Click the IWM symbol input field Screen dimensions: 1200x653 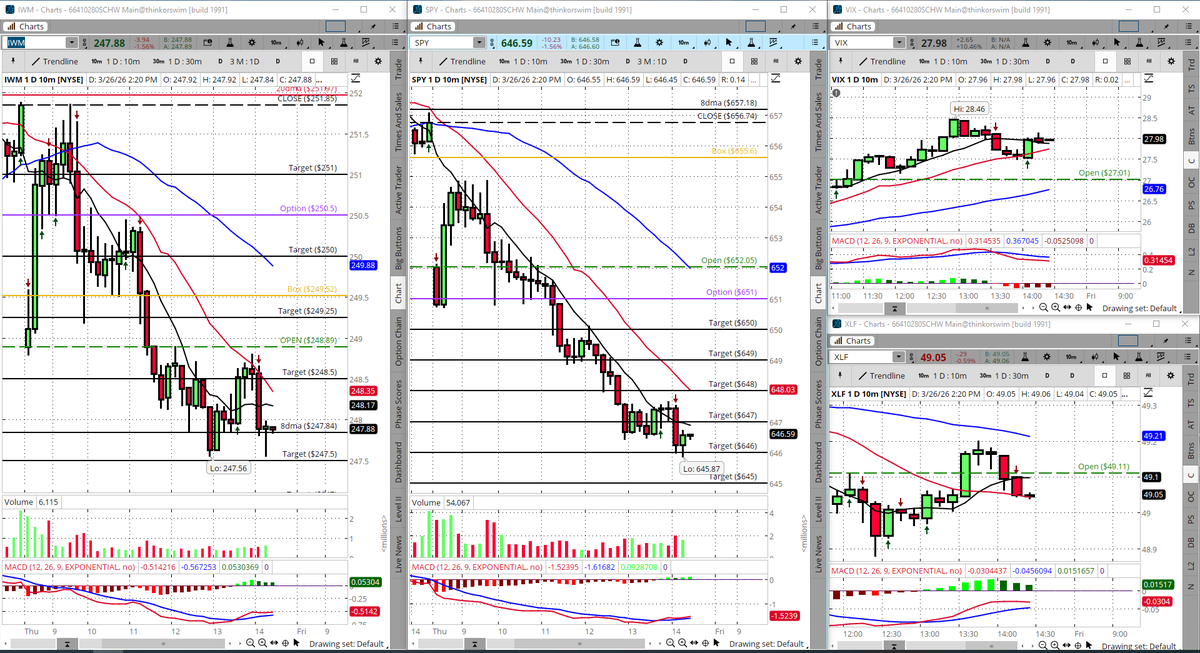(35, 43)
